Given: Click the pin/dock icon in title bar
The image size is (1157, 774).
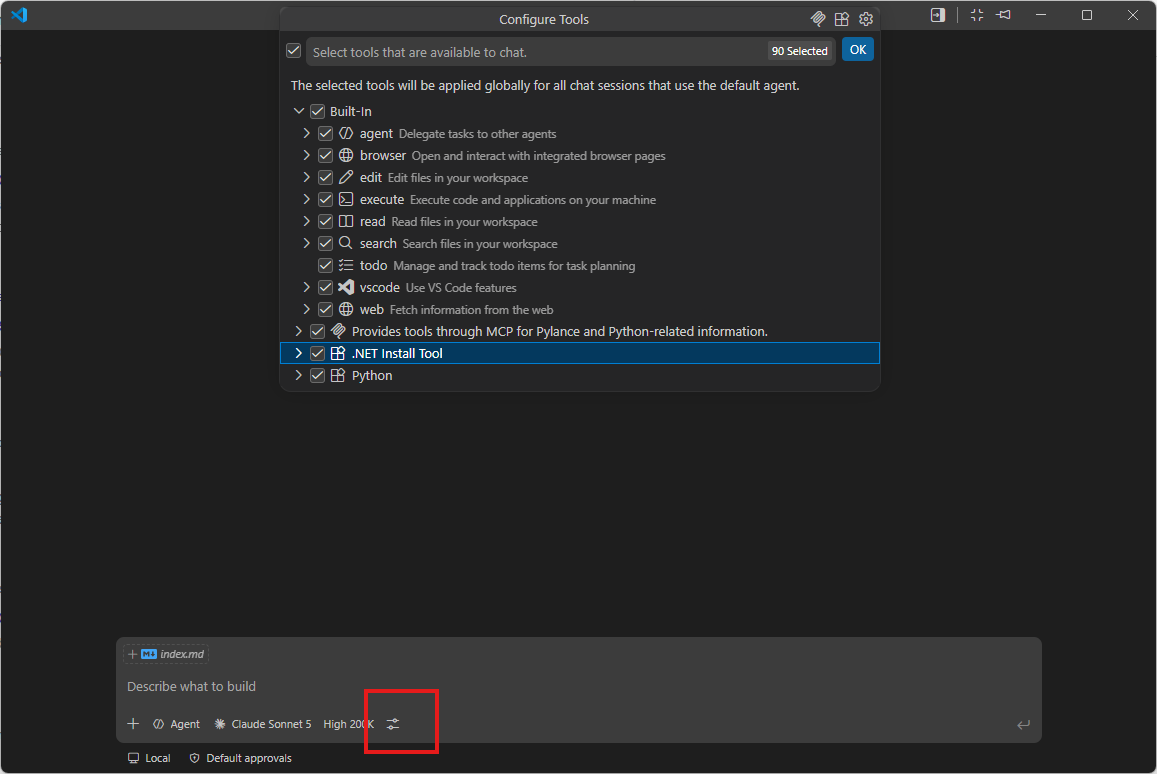Looking at the screenshot, I should (1004, 15).
